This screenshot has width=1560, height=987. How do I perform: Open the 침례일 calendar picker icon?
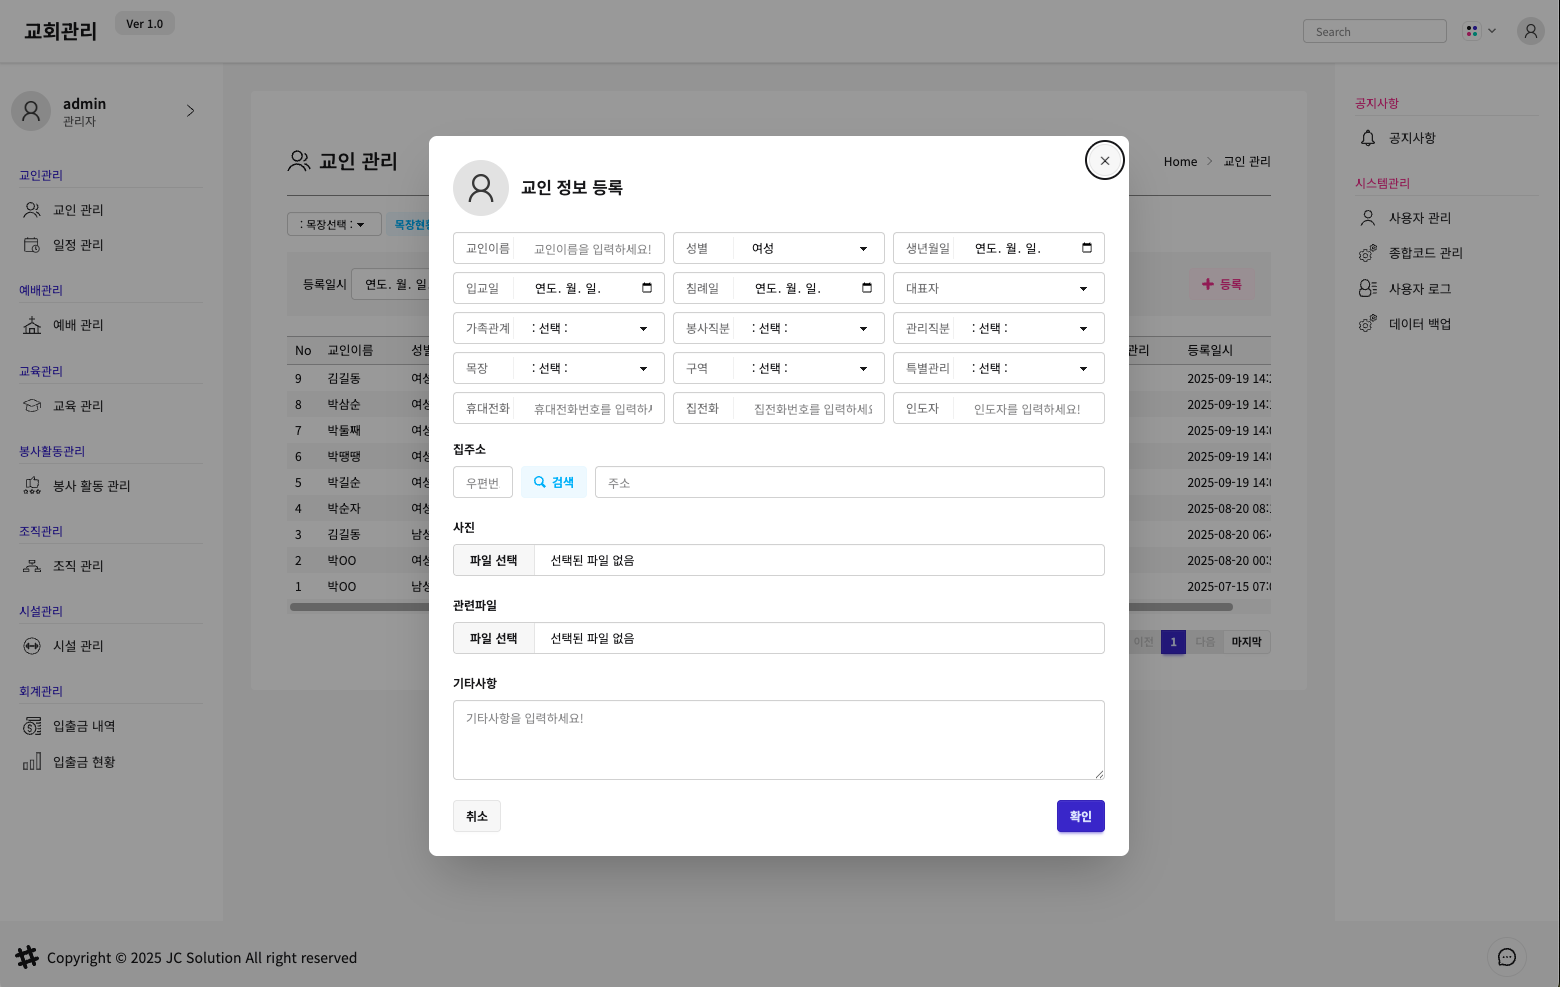[866, 288]
